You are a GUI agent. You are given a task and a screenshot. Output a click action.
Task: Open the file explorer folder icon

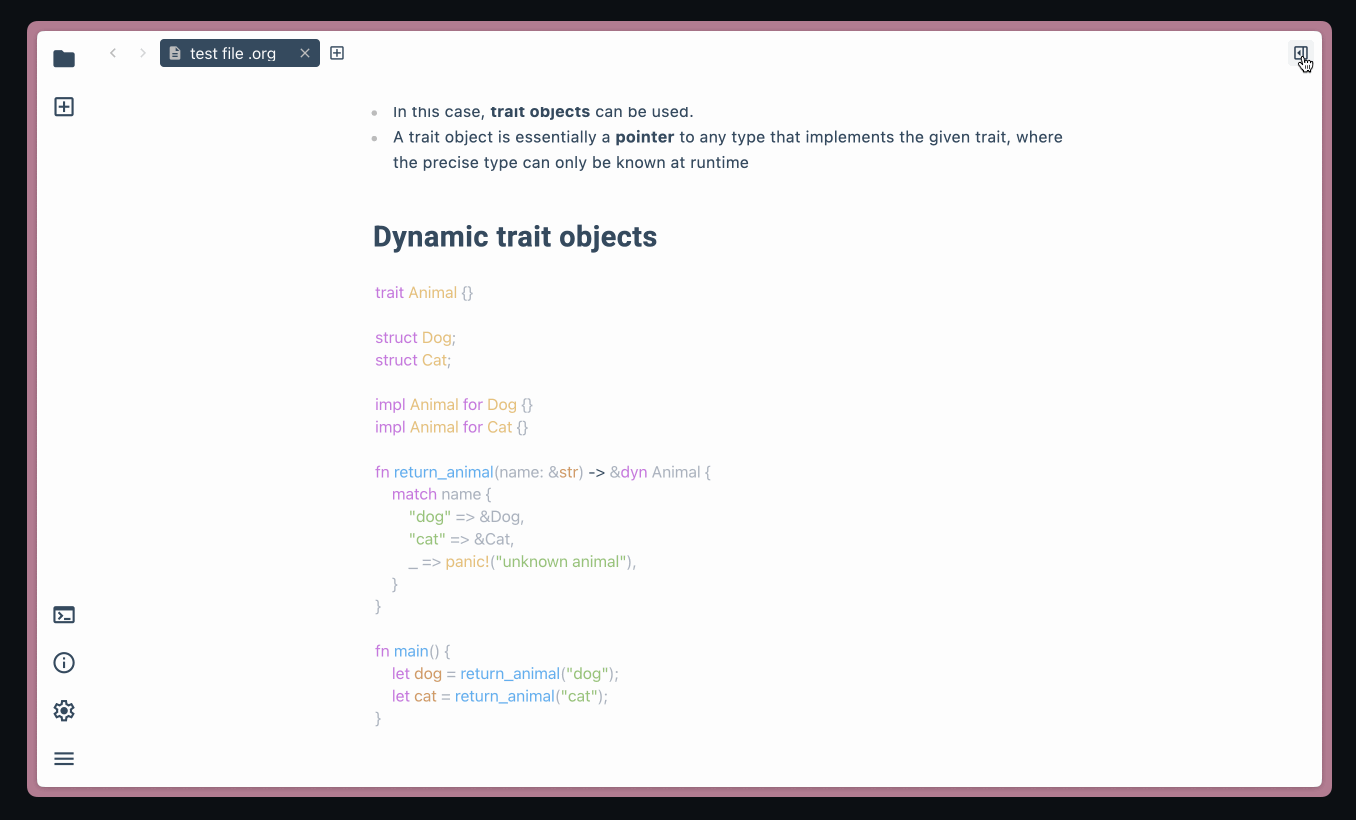coord(64,59)
